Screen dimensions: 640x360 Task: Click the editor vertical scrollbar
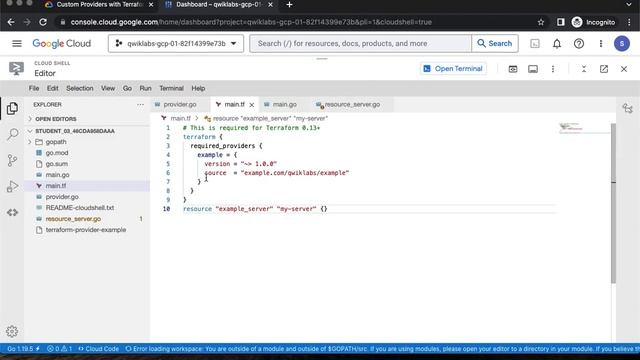[613, 203]
